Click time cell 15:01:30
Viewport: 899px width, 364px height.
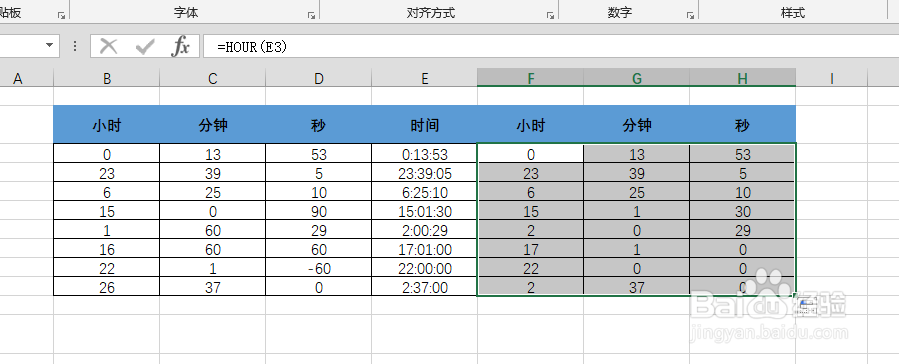425,211
